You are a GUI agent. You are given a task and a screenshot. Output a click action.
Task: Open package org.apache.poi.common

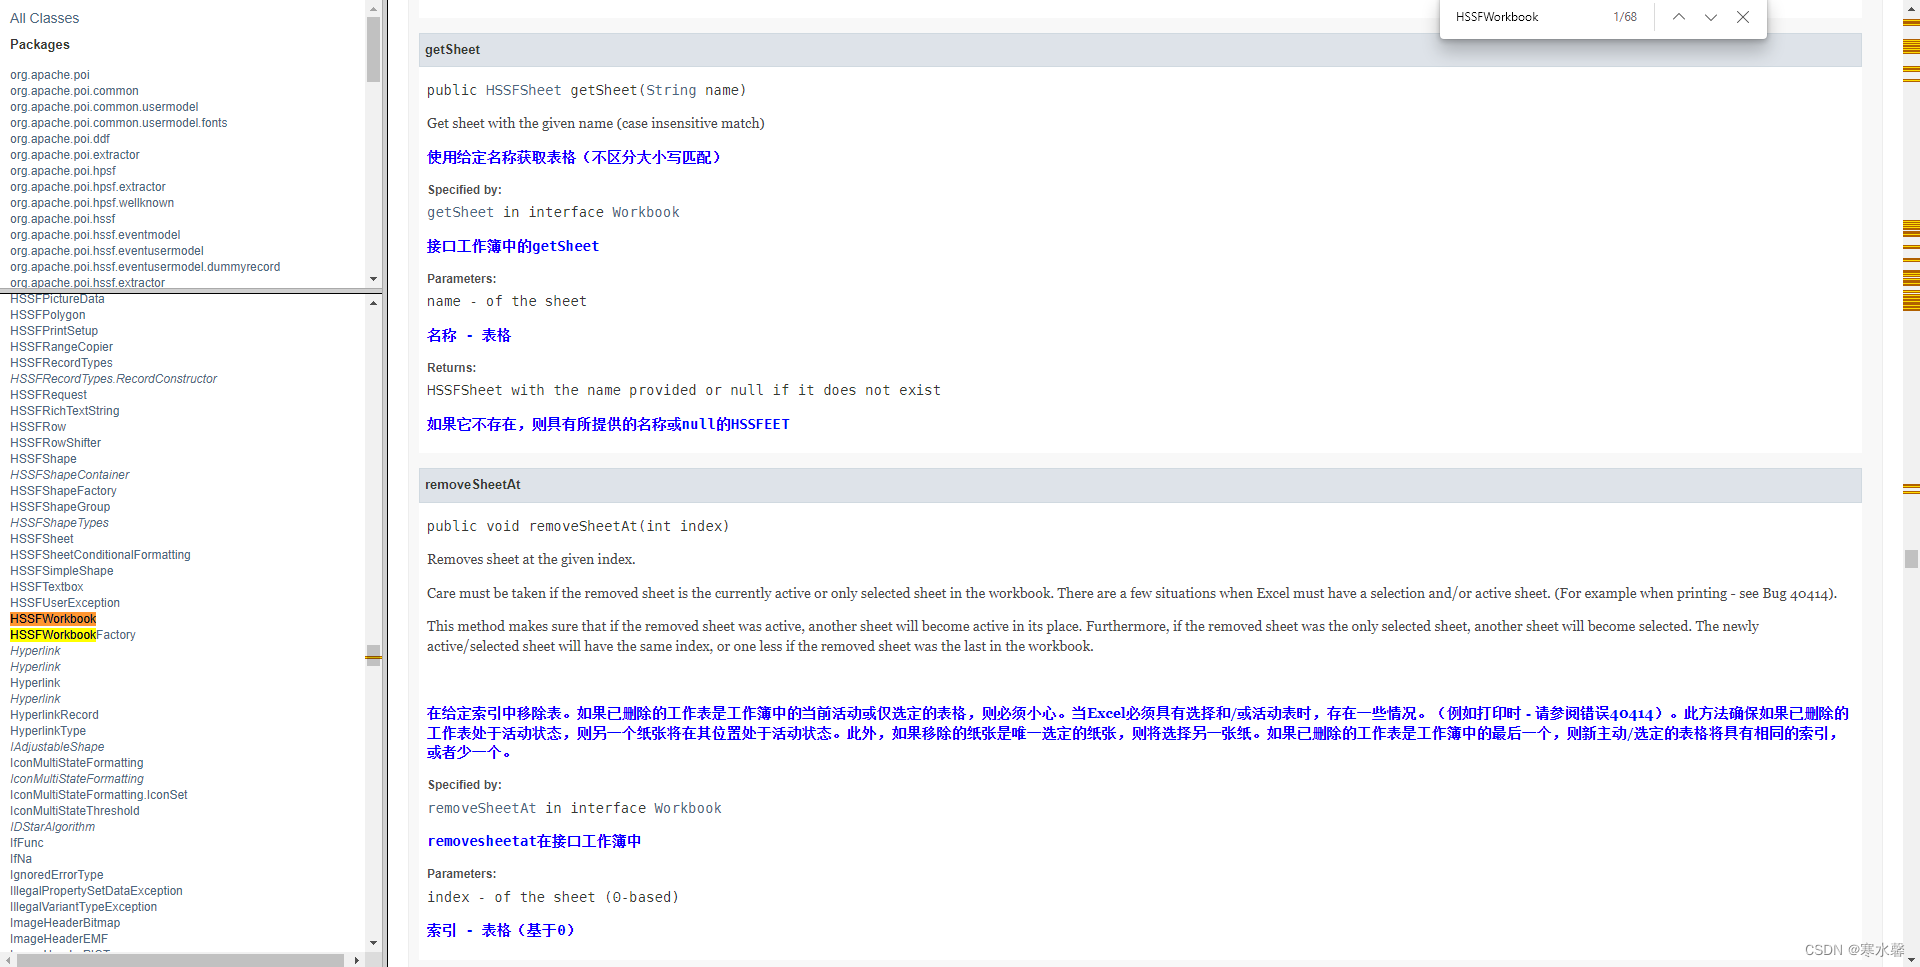(74, 91)
